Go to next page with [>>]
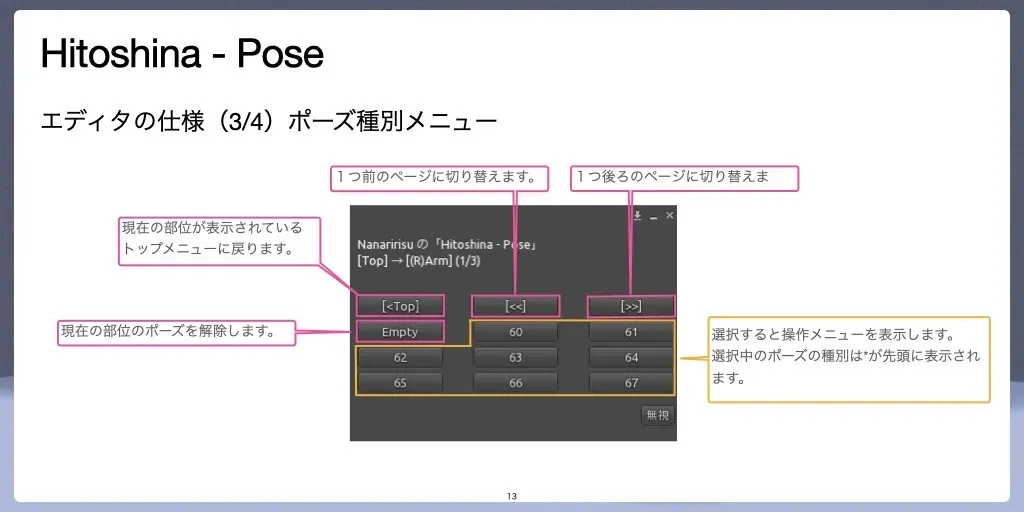Viewport: 1024px width, 512px height. point(631,306)
